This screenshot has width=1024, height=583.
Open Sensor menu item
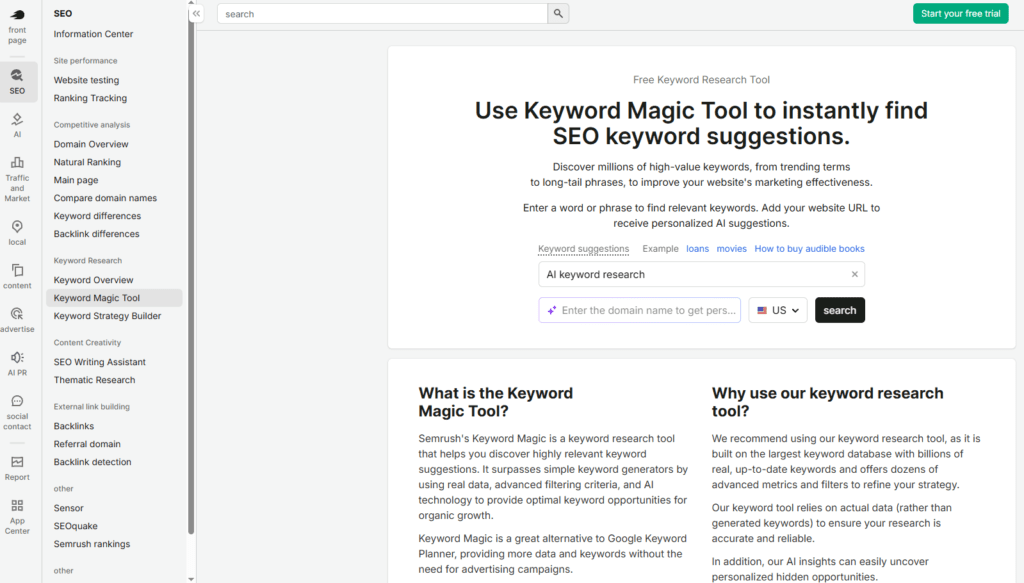pos(69,508)
